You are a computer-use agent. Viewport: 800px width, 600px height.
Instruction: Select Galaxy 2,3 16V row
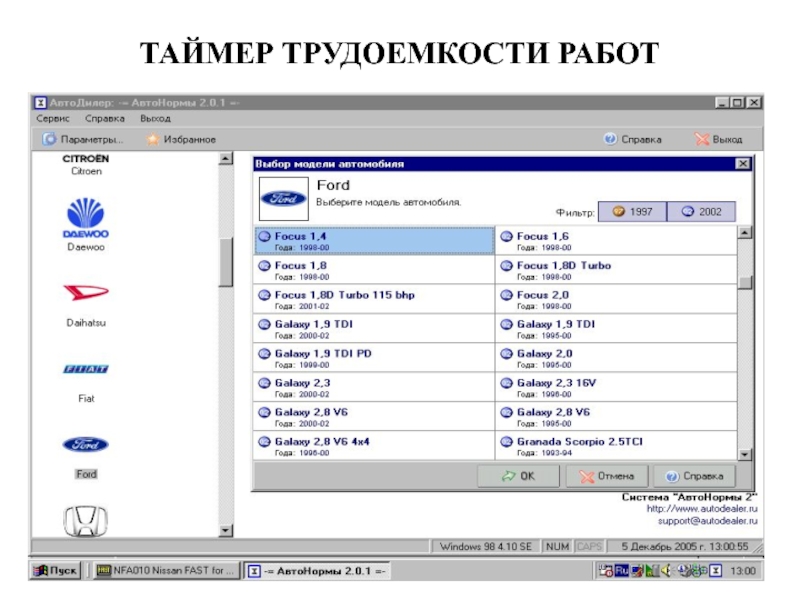point(616,387)
